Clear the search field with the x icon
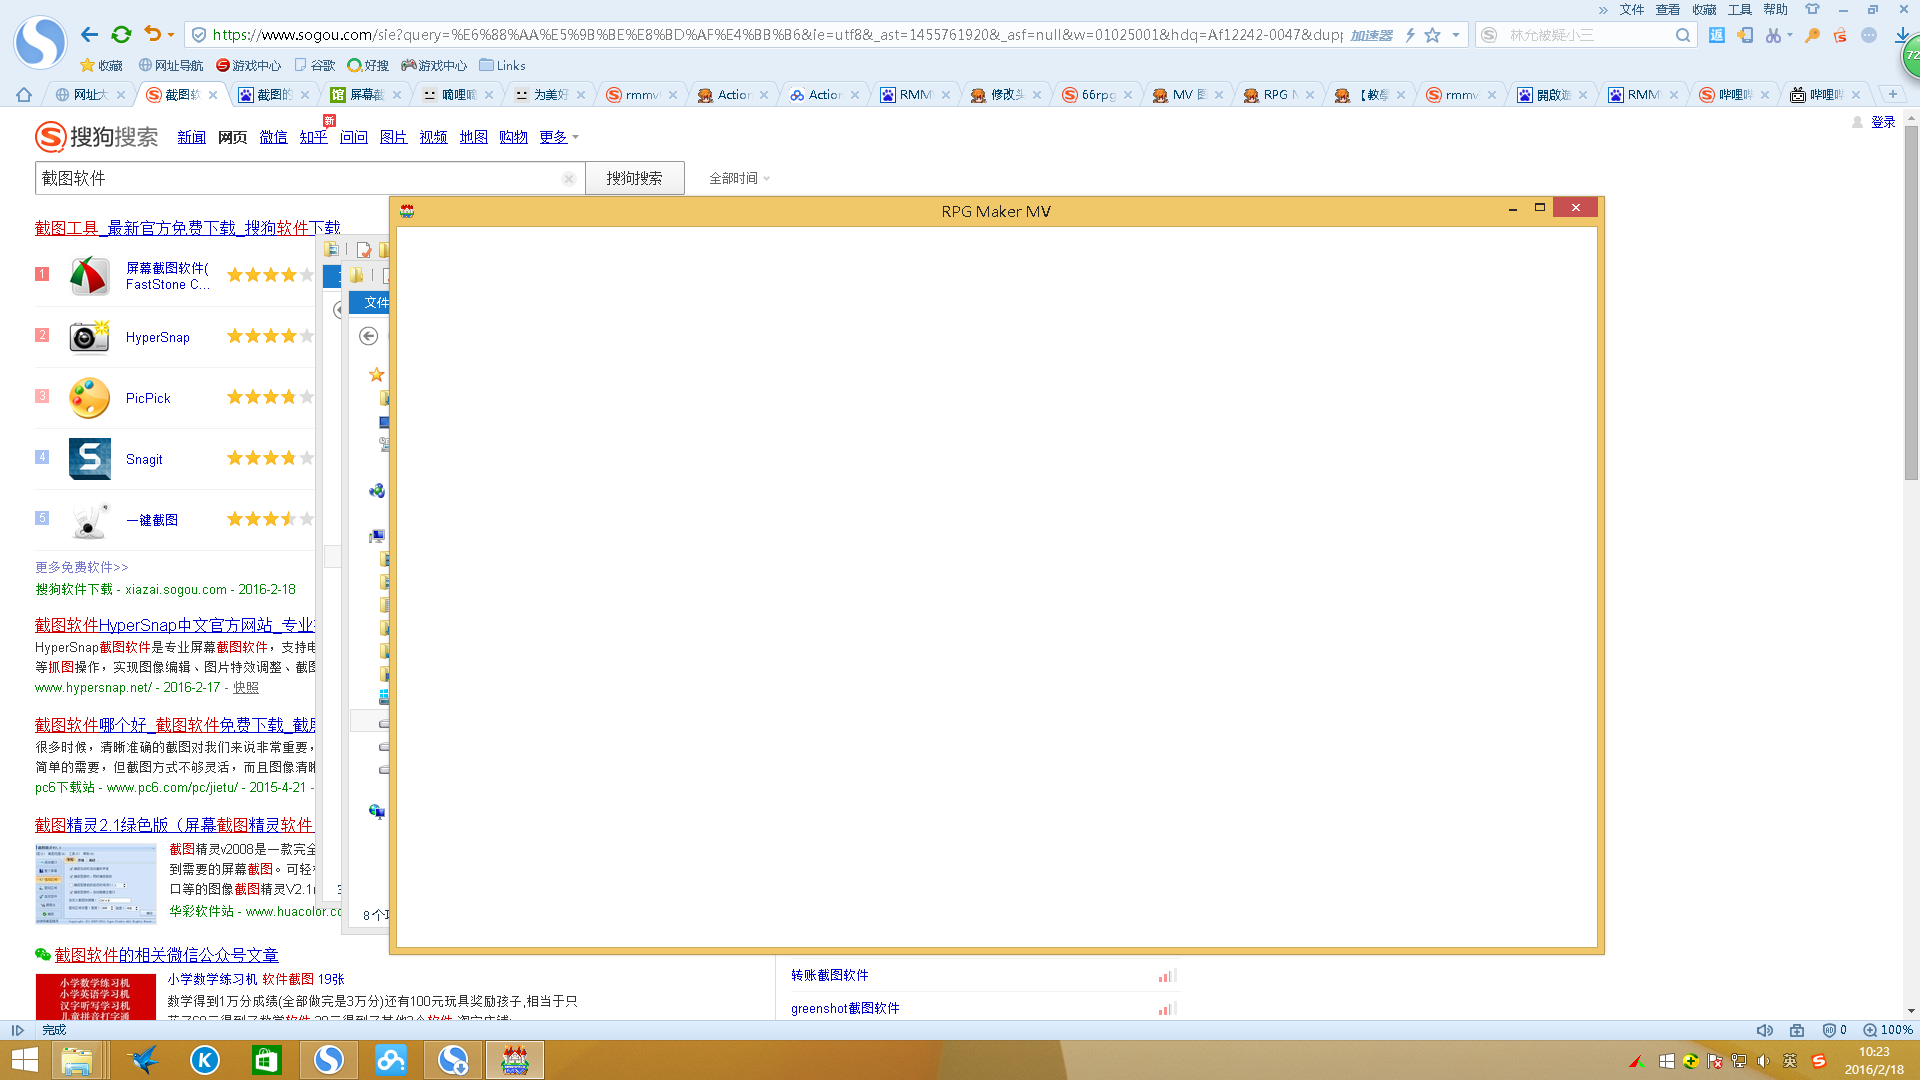 pos(568,179)
